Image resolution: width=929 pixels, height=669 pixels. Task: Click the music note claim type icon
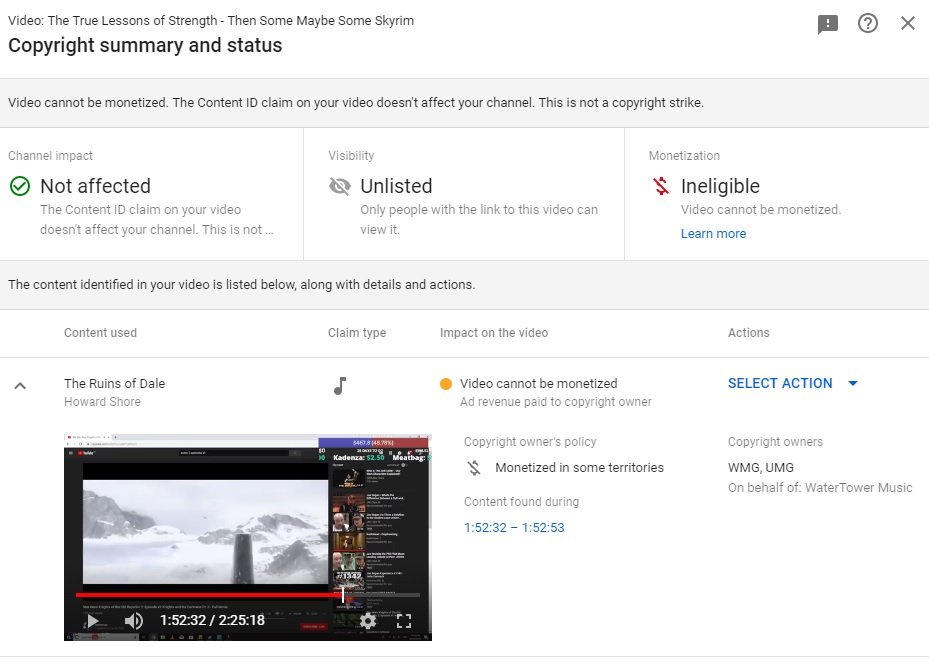click(x=340, y=386)
